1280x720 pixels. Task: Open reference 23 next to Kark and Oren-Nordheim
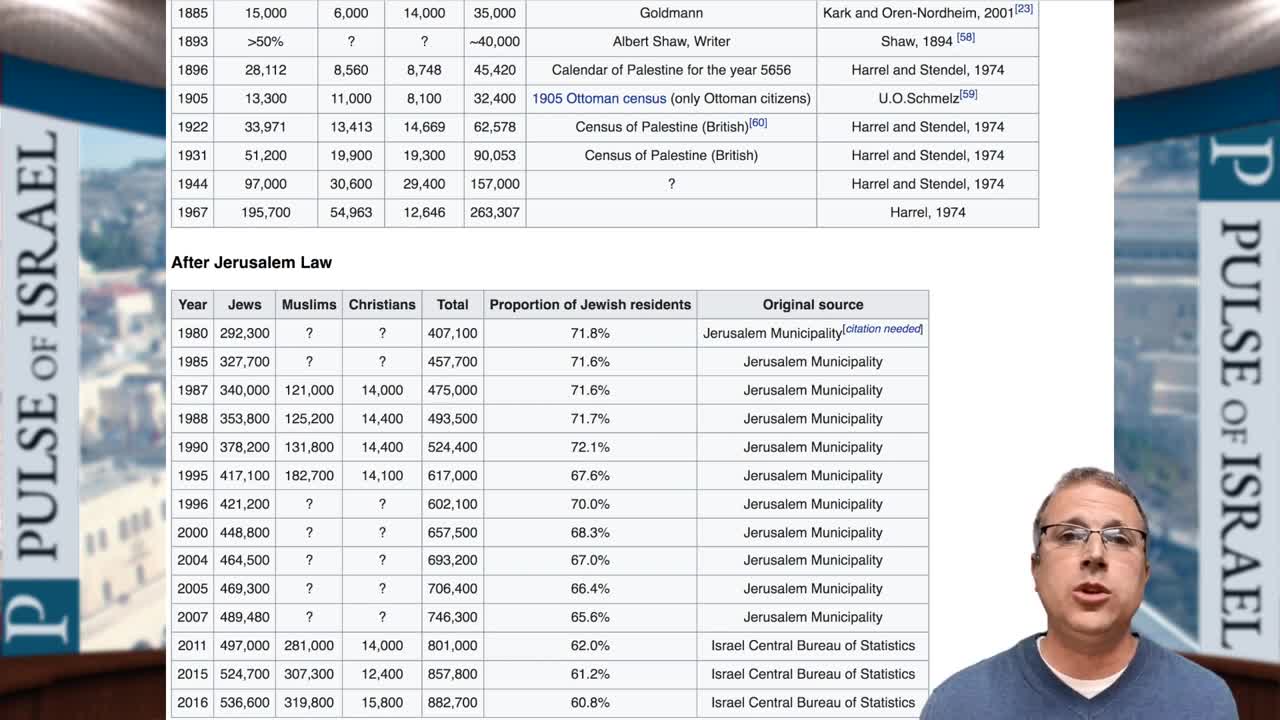[x=1024, y=9]
